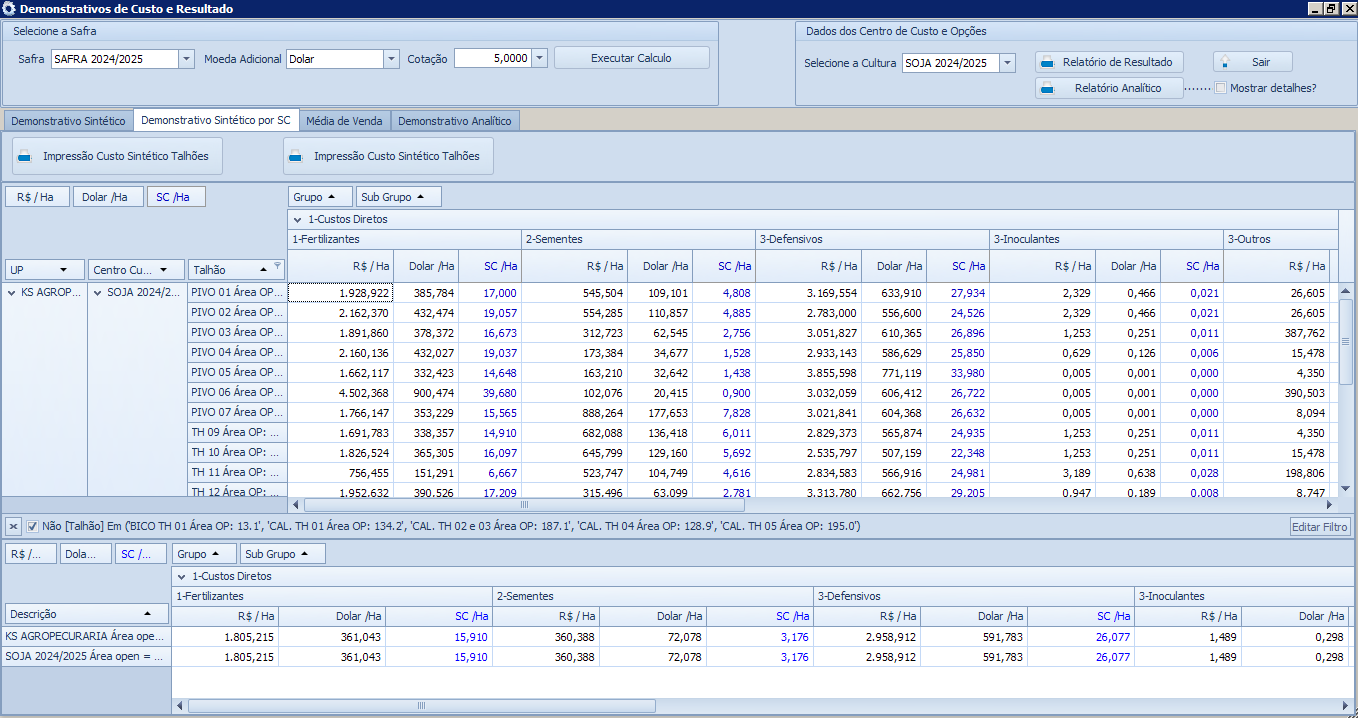Uncheck the active Talhão filter checkbox
The height and width of the screenshot is (718, 1358).
[x=33, y=526]
